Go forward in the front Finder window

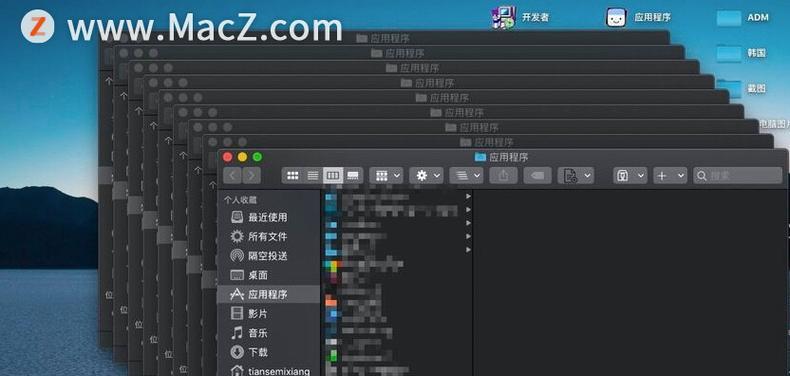[251, 175]
